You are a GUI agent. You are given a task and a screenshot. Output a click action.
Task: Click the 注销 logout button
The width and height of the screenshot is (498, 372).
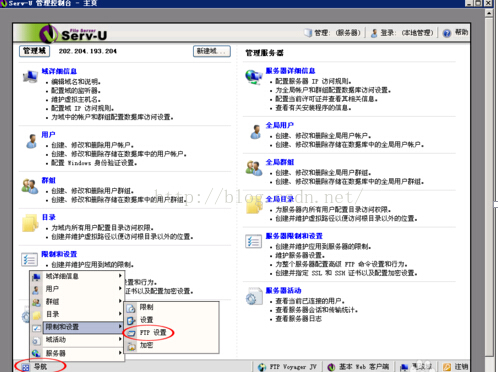click(456, 367)
